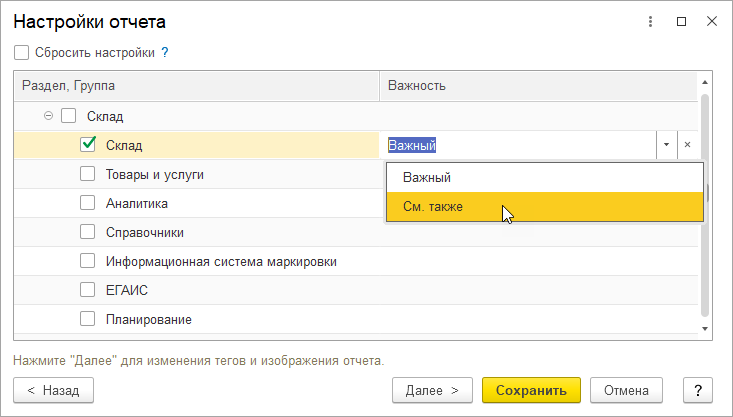Viewport: 733px width, 417px height.
Task: Click the importance input field
Action: (x=520, y=145)
